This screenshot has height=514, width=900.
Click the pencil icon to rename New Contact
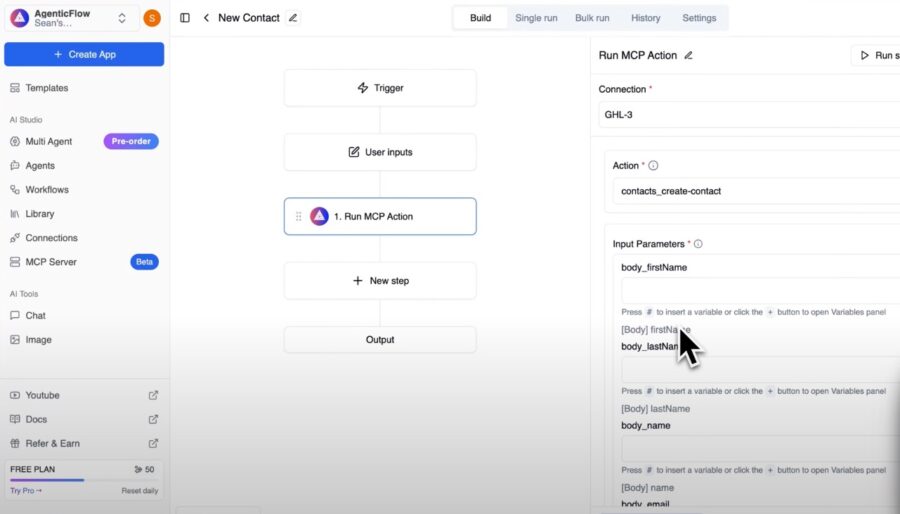(x=293, y=18)
